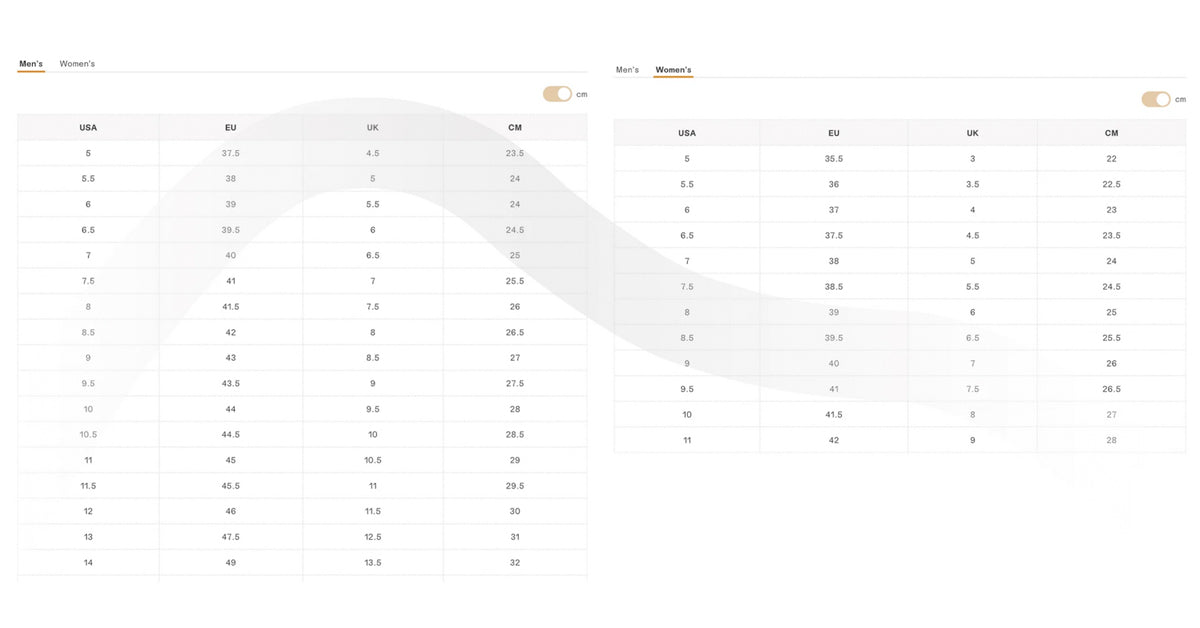Click EU size 35.5 in women's table
The height and width of the screenshot is (628, 1200).
tap(834, 159)
